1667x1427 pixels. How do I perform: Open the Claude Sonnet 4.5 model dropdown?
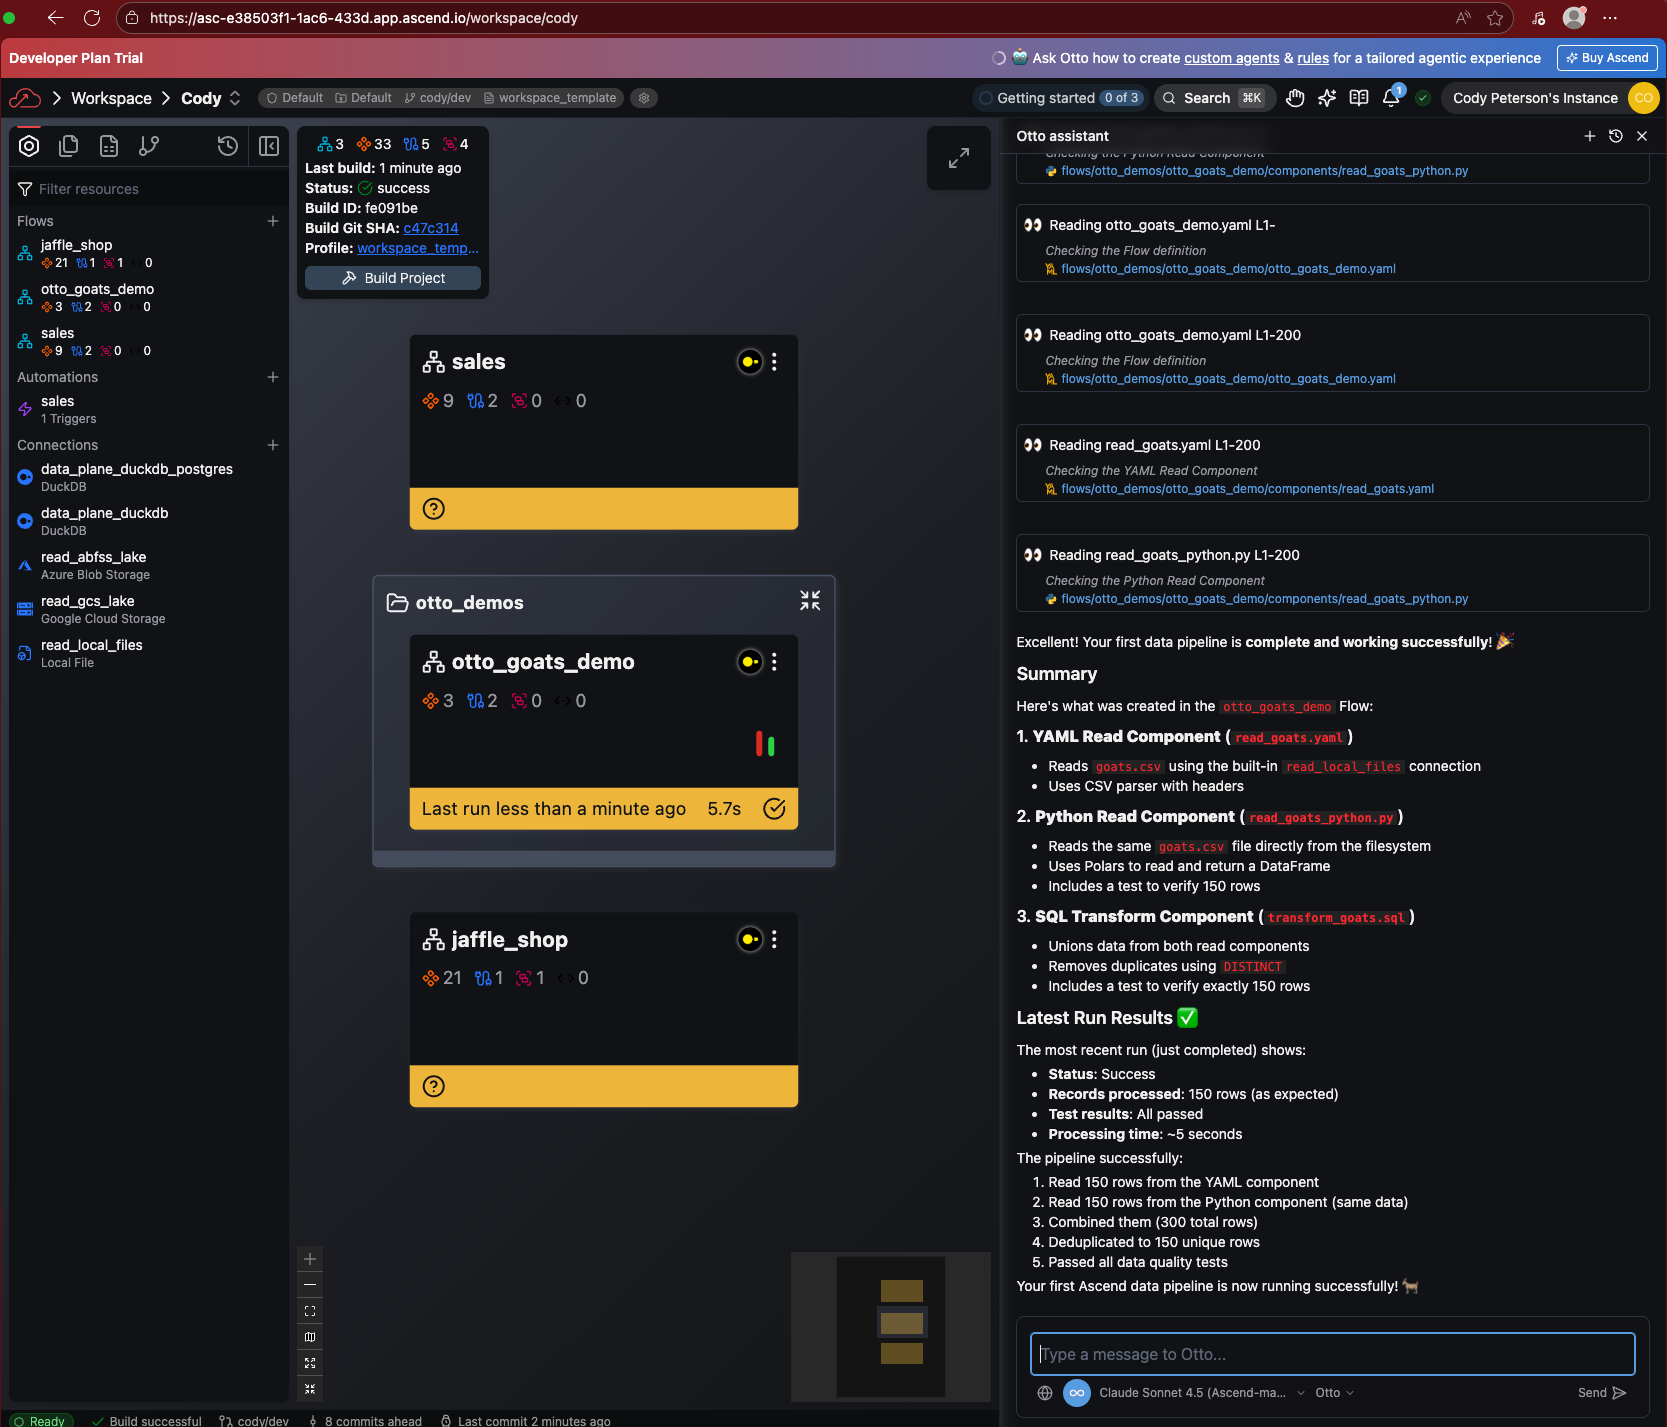pos(1202,1393)
